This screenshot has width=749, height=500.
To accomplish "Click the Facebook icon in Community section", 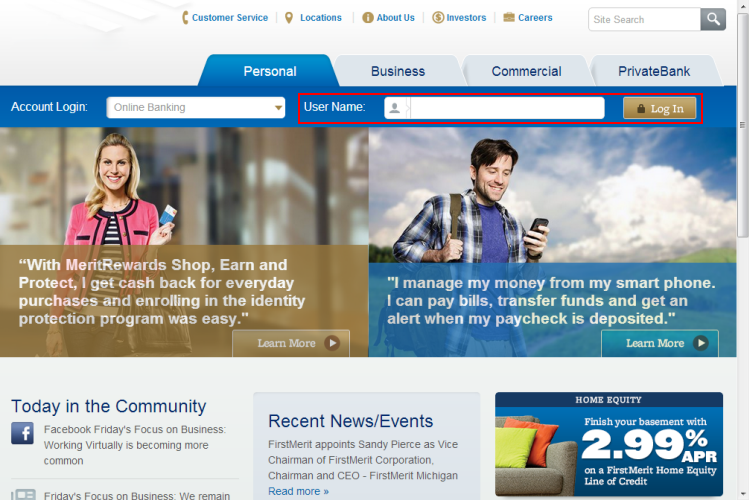I will tap(23, 433).
